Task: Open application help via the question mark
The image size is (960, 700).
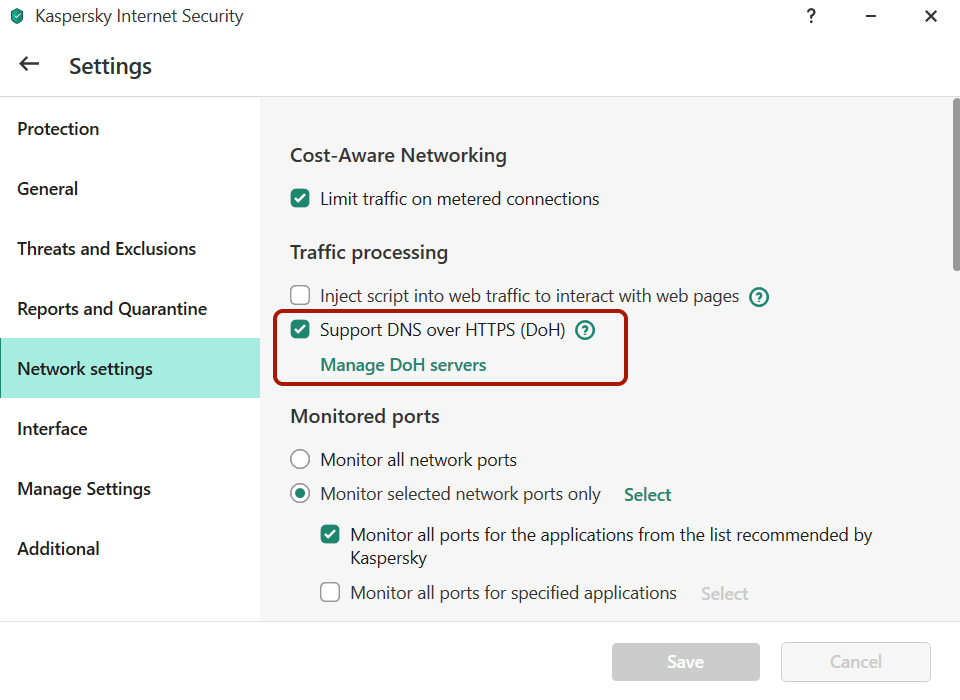Action: click(x=811, y=16)
